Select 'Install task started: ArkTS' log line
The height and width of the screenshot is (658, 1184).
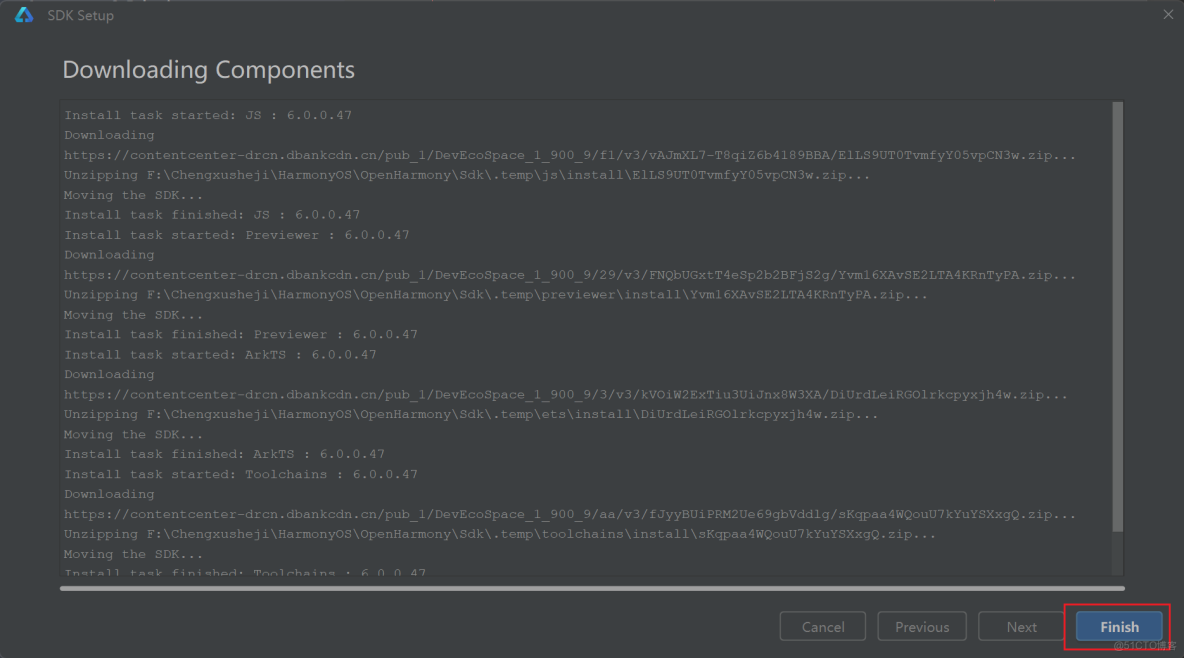point(220,355)
